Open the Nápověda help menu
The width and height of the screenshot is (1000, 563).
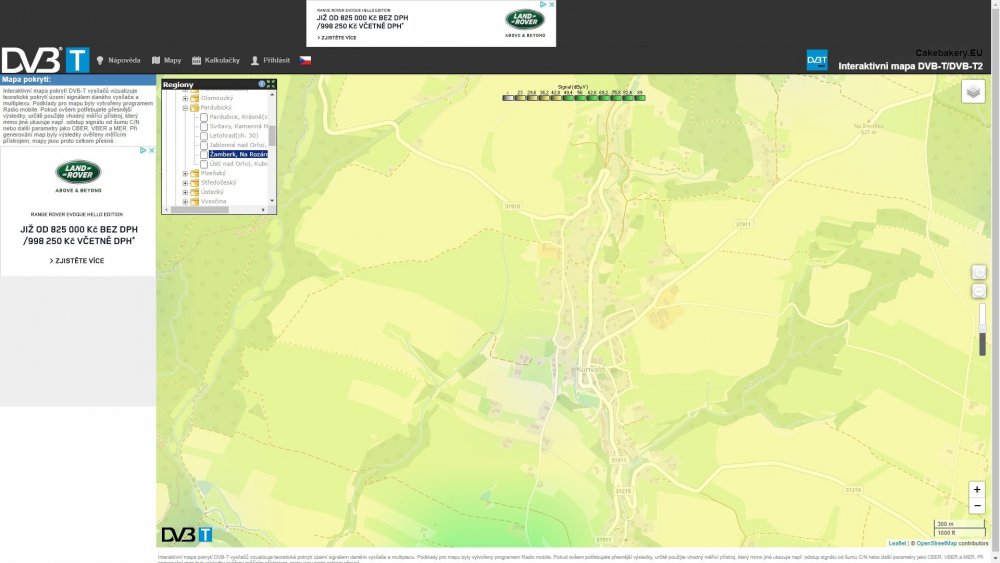point(119,61)
